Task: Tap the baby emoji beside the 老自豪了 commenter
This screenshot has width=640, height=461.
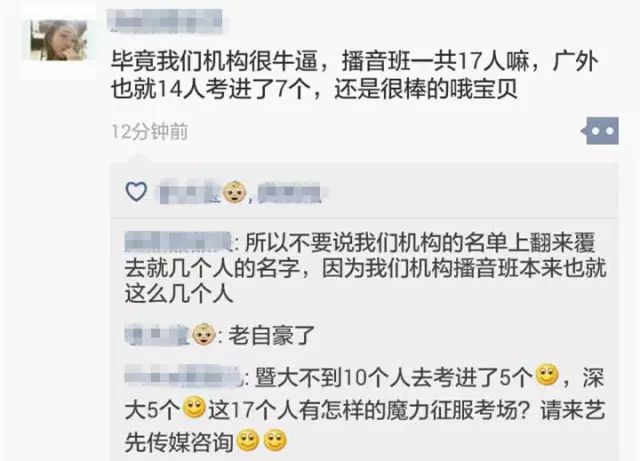Action: [204, 335]
